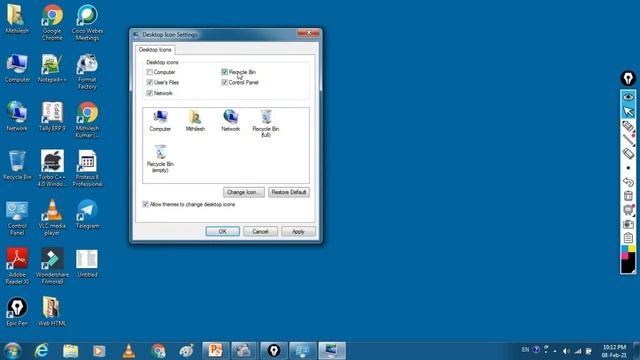Image resolution: width=640 pixels, height=360 pixels.
Task: Select Wondershare Filmora9 desktop shortcut
Action: coord(52,266)
